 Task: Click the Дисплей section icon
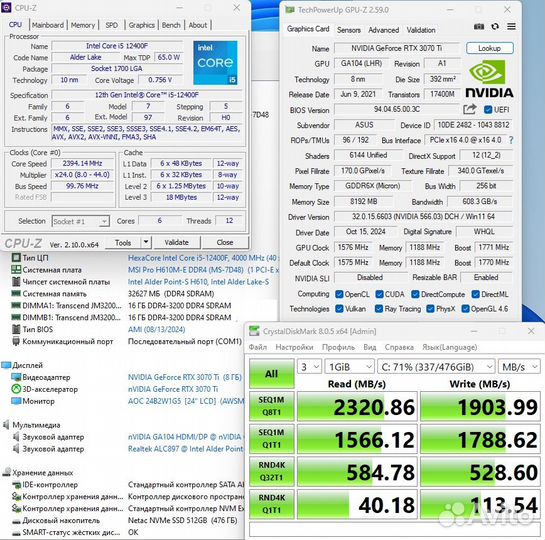pyautogui.click(x=6, y=365)
